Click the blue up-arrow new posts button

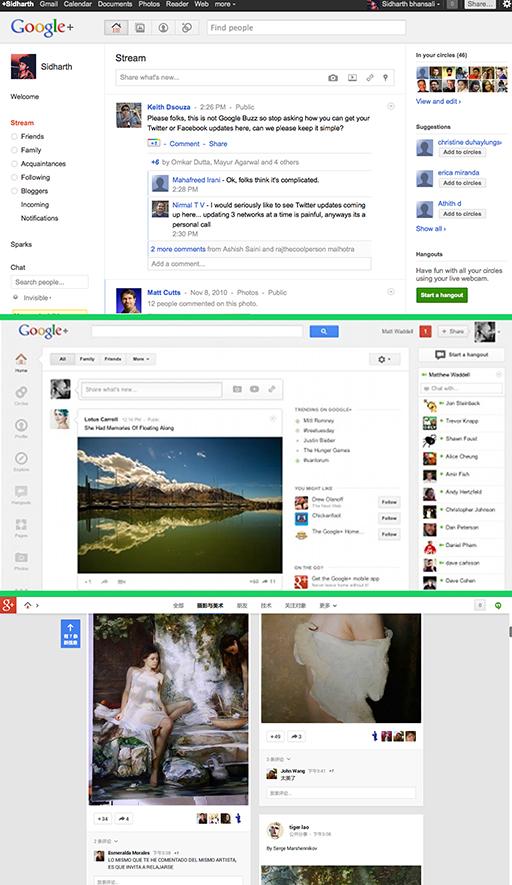(71, 633)
